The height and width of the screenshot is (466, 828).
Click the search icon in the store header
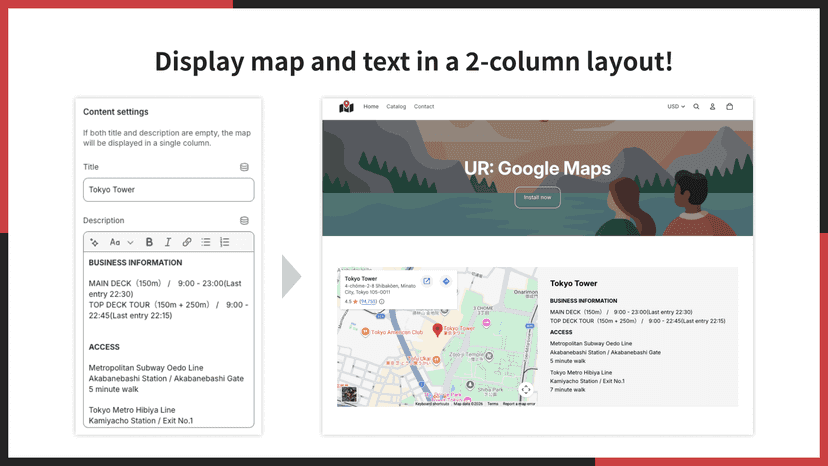(697, 106)
